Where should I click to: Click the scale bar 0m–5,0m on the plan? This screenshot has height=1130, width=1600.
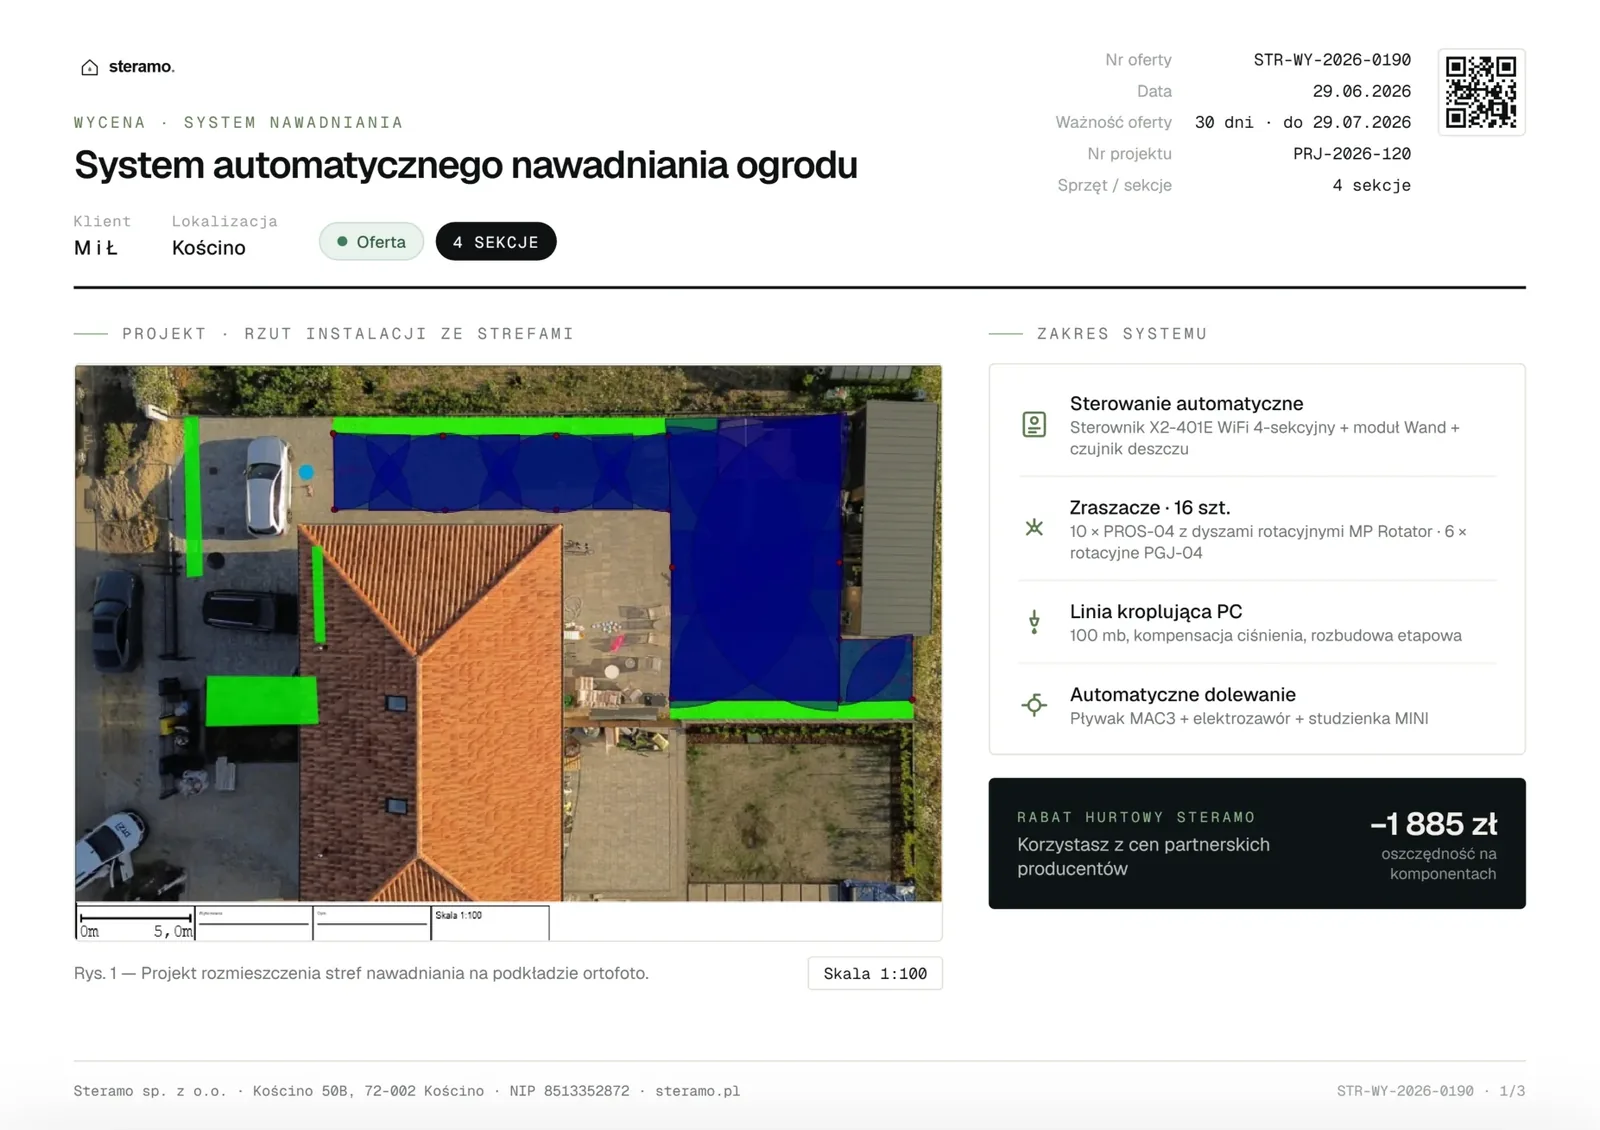click(x=136, y=923)
